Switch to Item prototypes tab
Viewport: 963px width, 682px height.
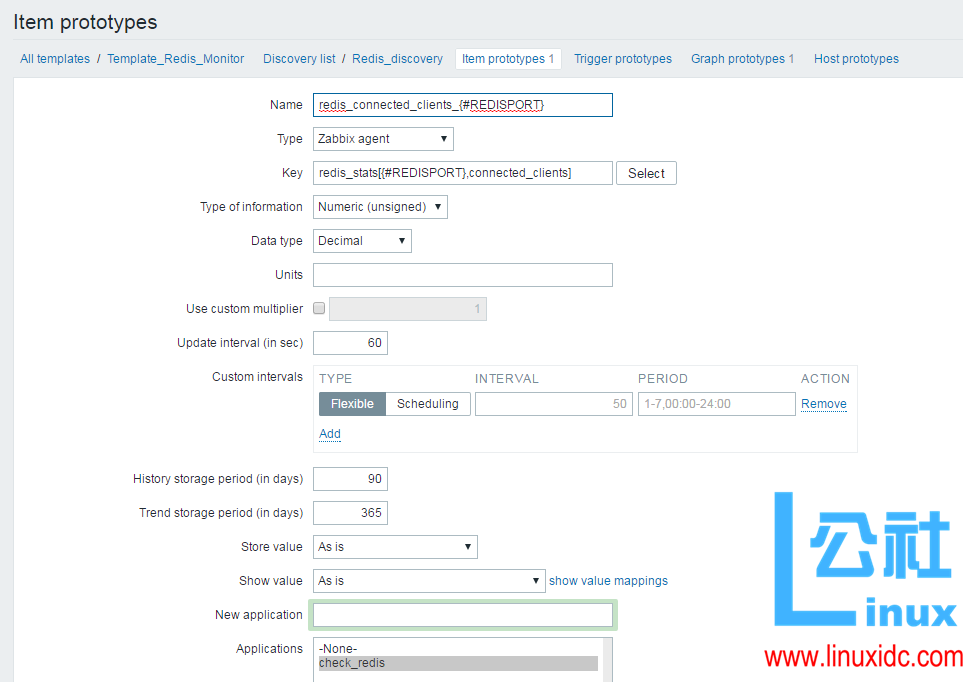(508, 59)
